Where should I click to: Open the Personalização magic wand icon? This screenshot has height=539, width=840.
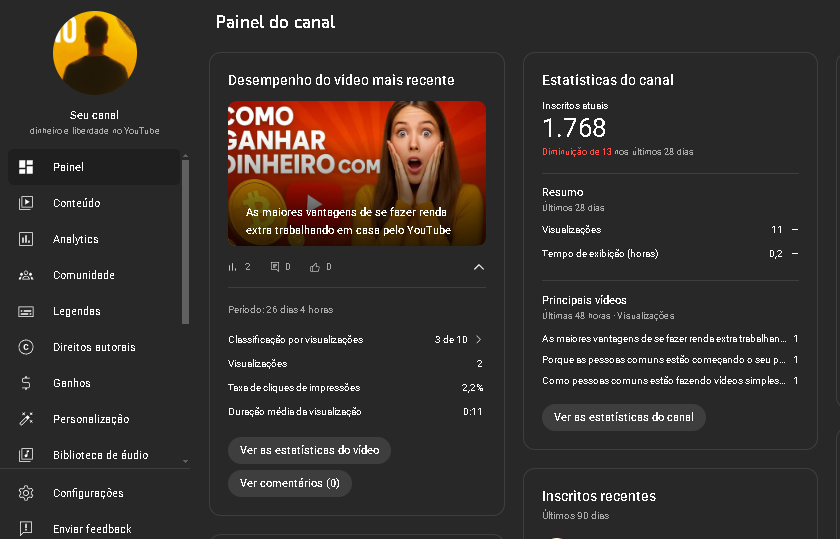click(26, 419)
